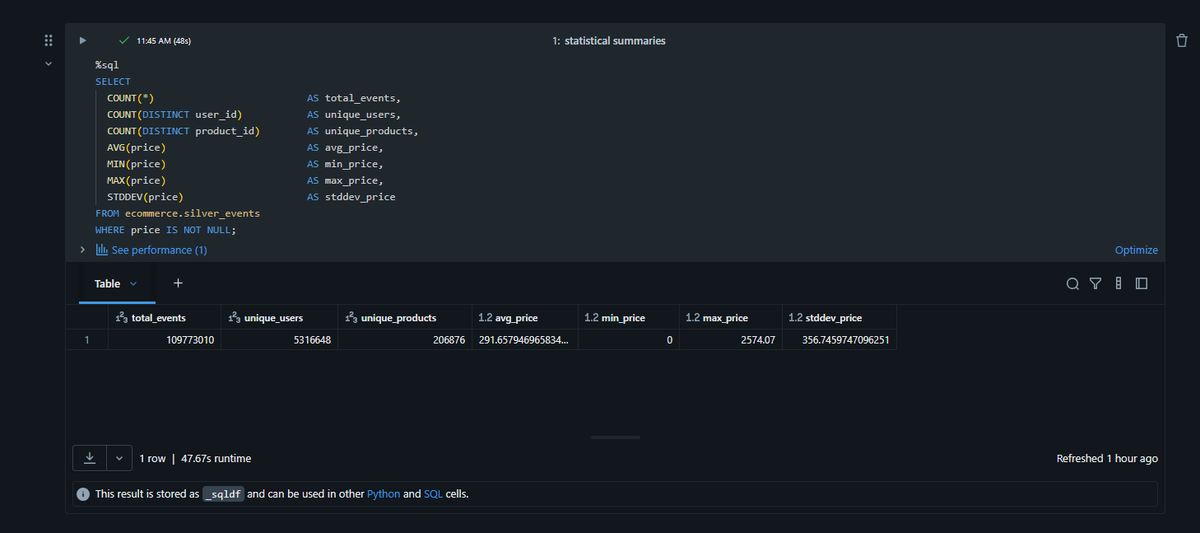Click the Optimize link
The width and height of the screenshot is (1200, 533).
[x=1136, y=250]
